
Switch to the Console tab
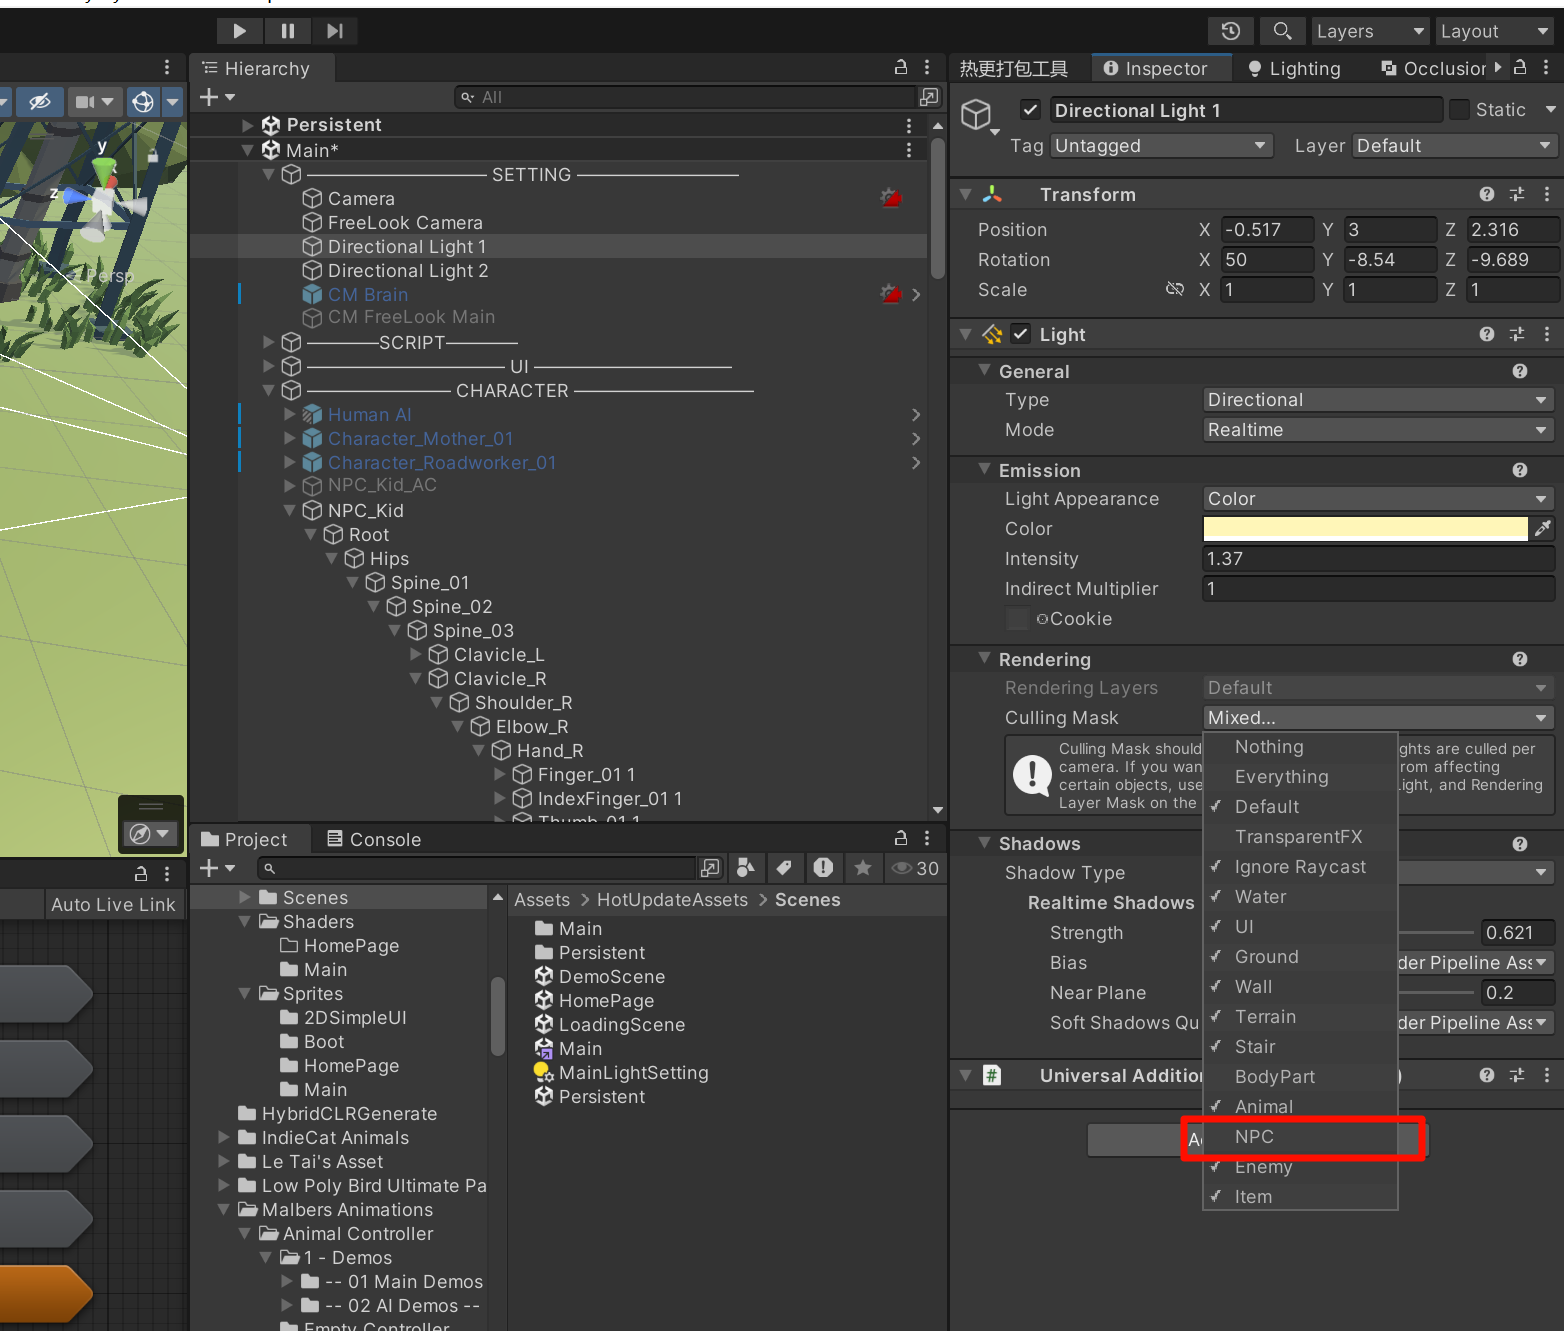(x=374, y=839)
